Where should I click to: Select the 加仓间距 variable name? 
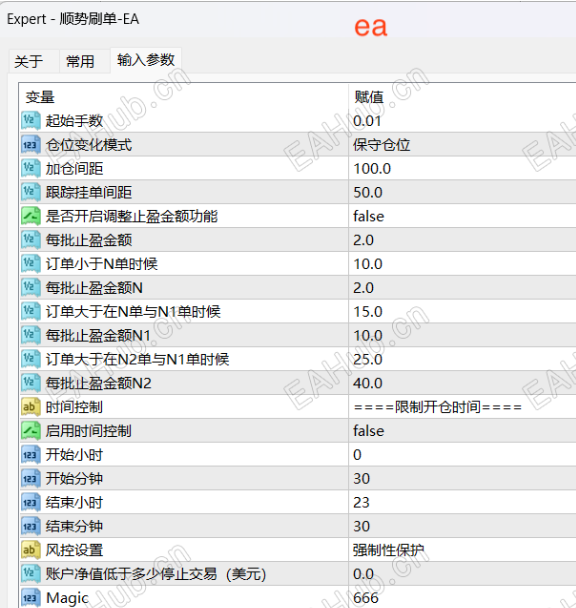click(x=74, y=169)
